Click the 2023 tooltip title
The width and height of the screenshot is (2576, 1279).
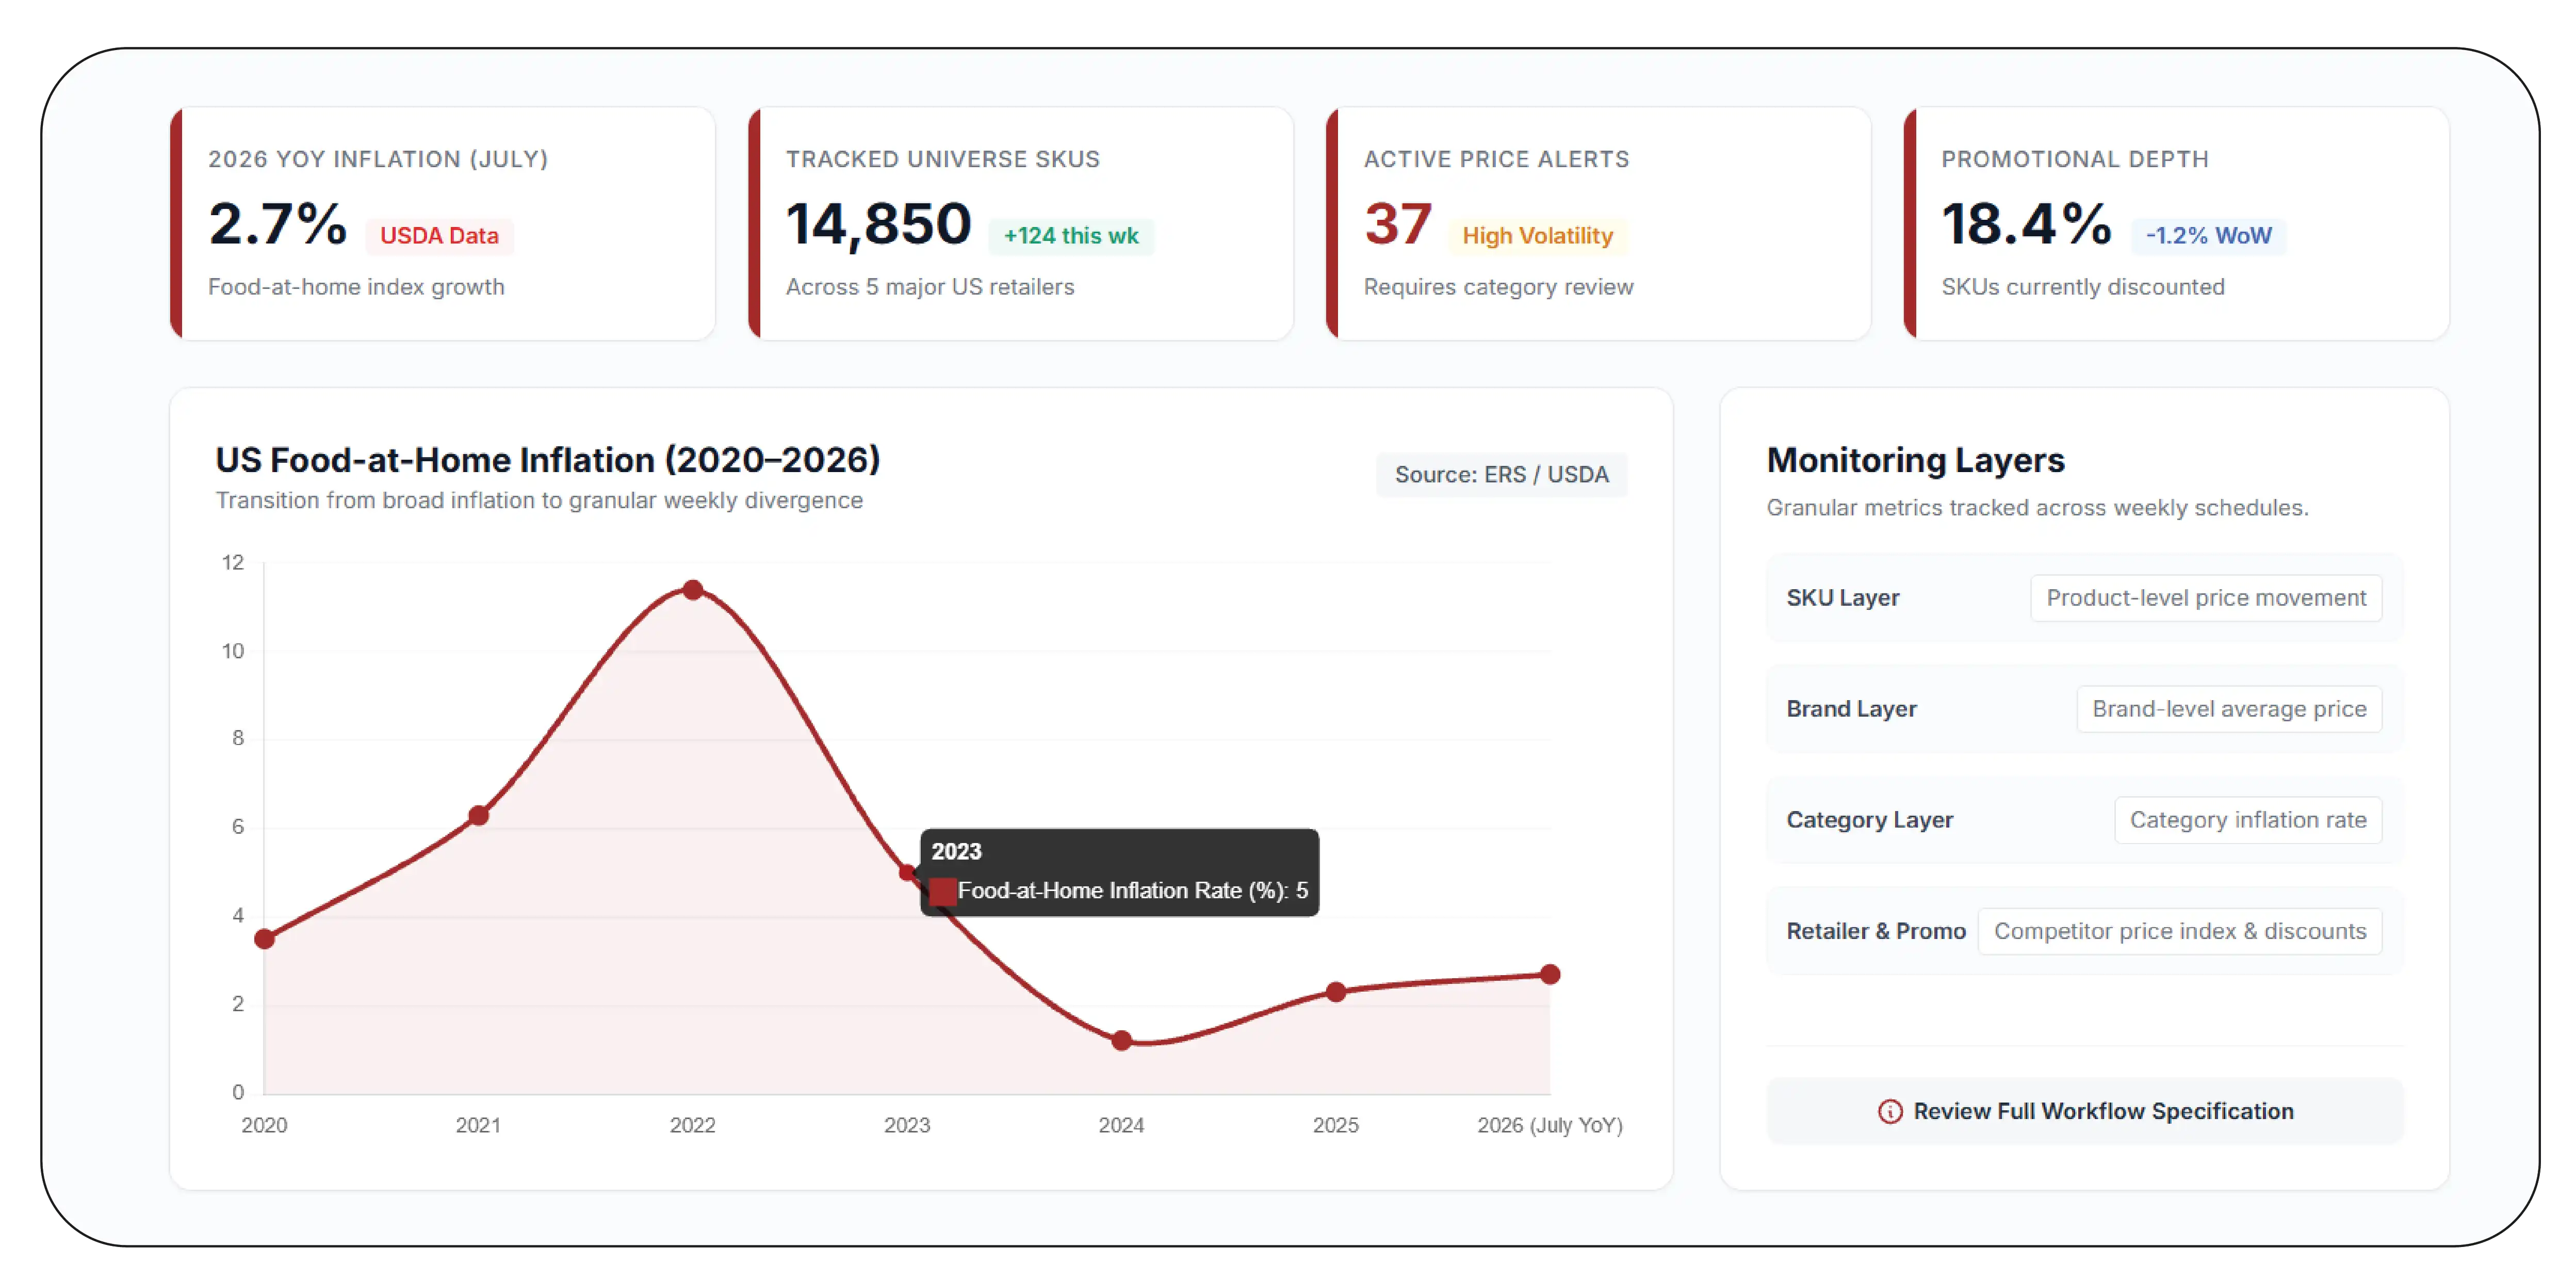(x=956, y=851)
